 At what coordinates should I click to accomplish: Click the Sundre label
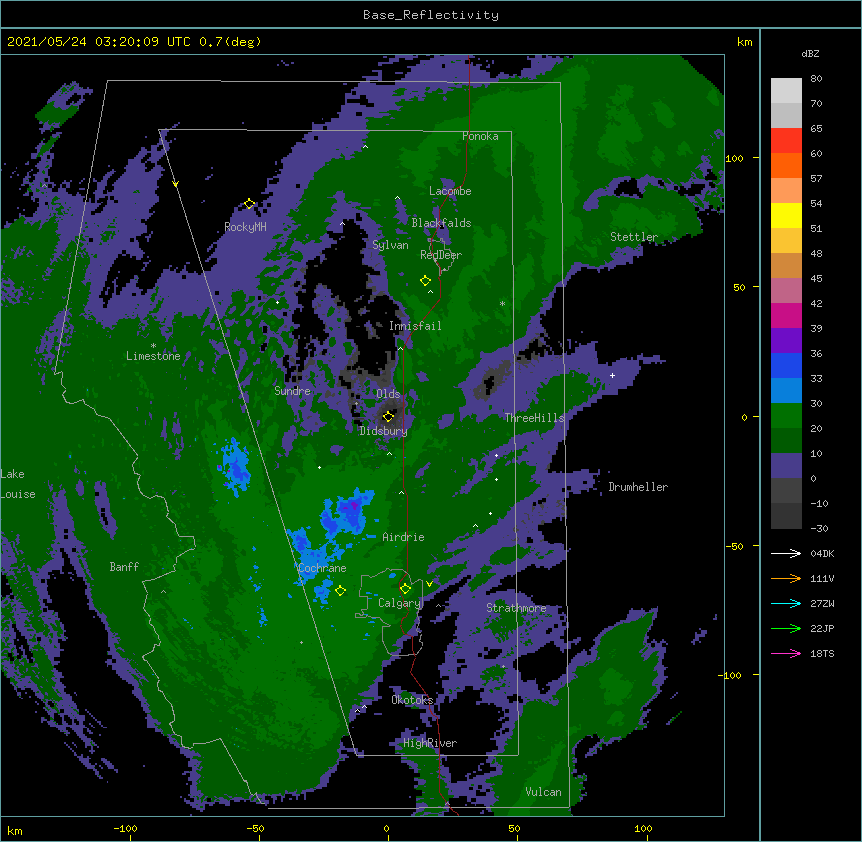(x=292, y=391)
